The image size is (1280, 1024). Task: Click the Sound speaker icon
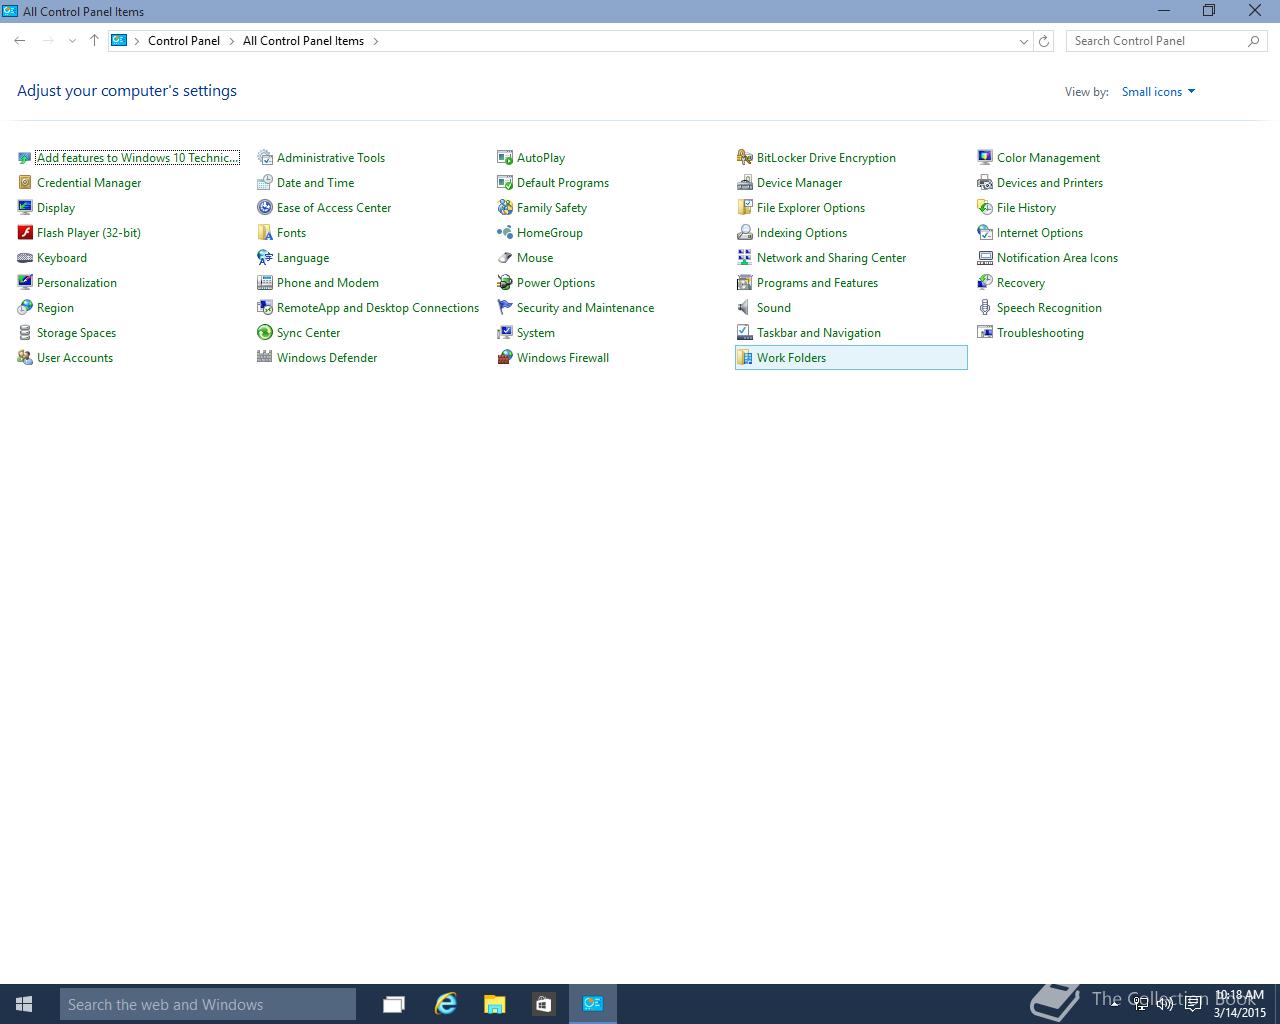[x=745, y=308]
